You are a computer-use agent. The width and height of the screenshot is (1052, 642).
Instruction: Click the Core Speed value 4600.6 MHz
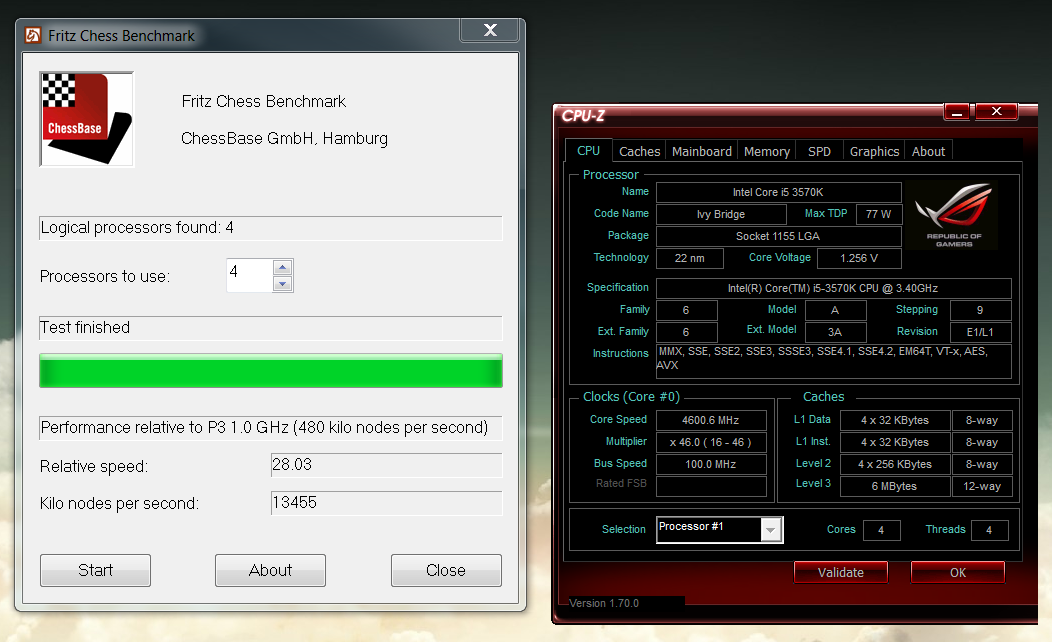click(x=711, y=421)
